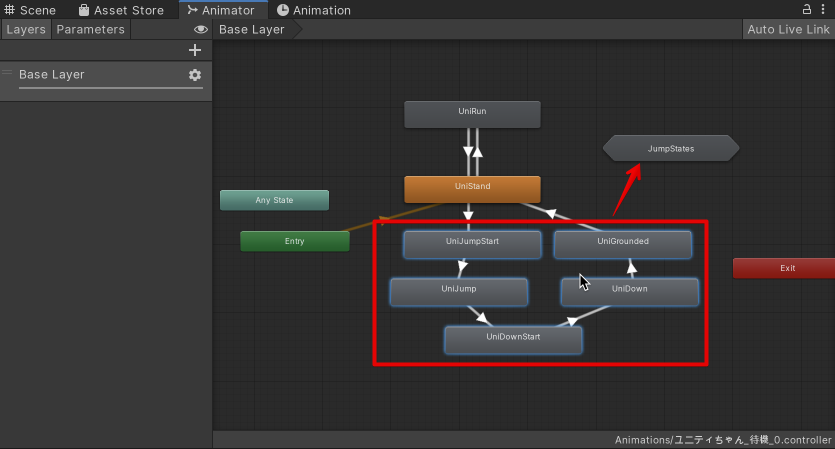The height and width of the screenshot is (449, 835).
Task: Select transition arrow from UniJumpStart to UniJump
Action: tap(462, 265)
